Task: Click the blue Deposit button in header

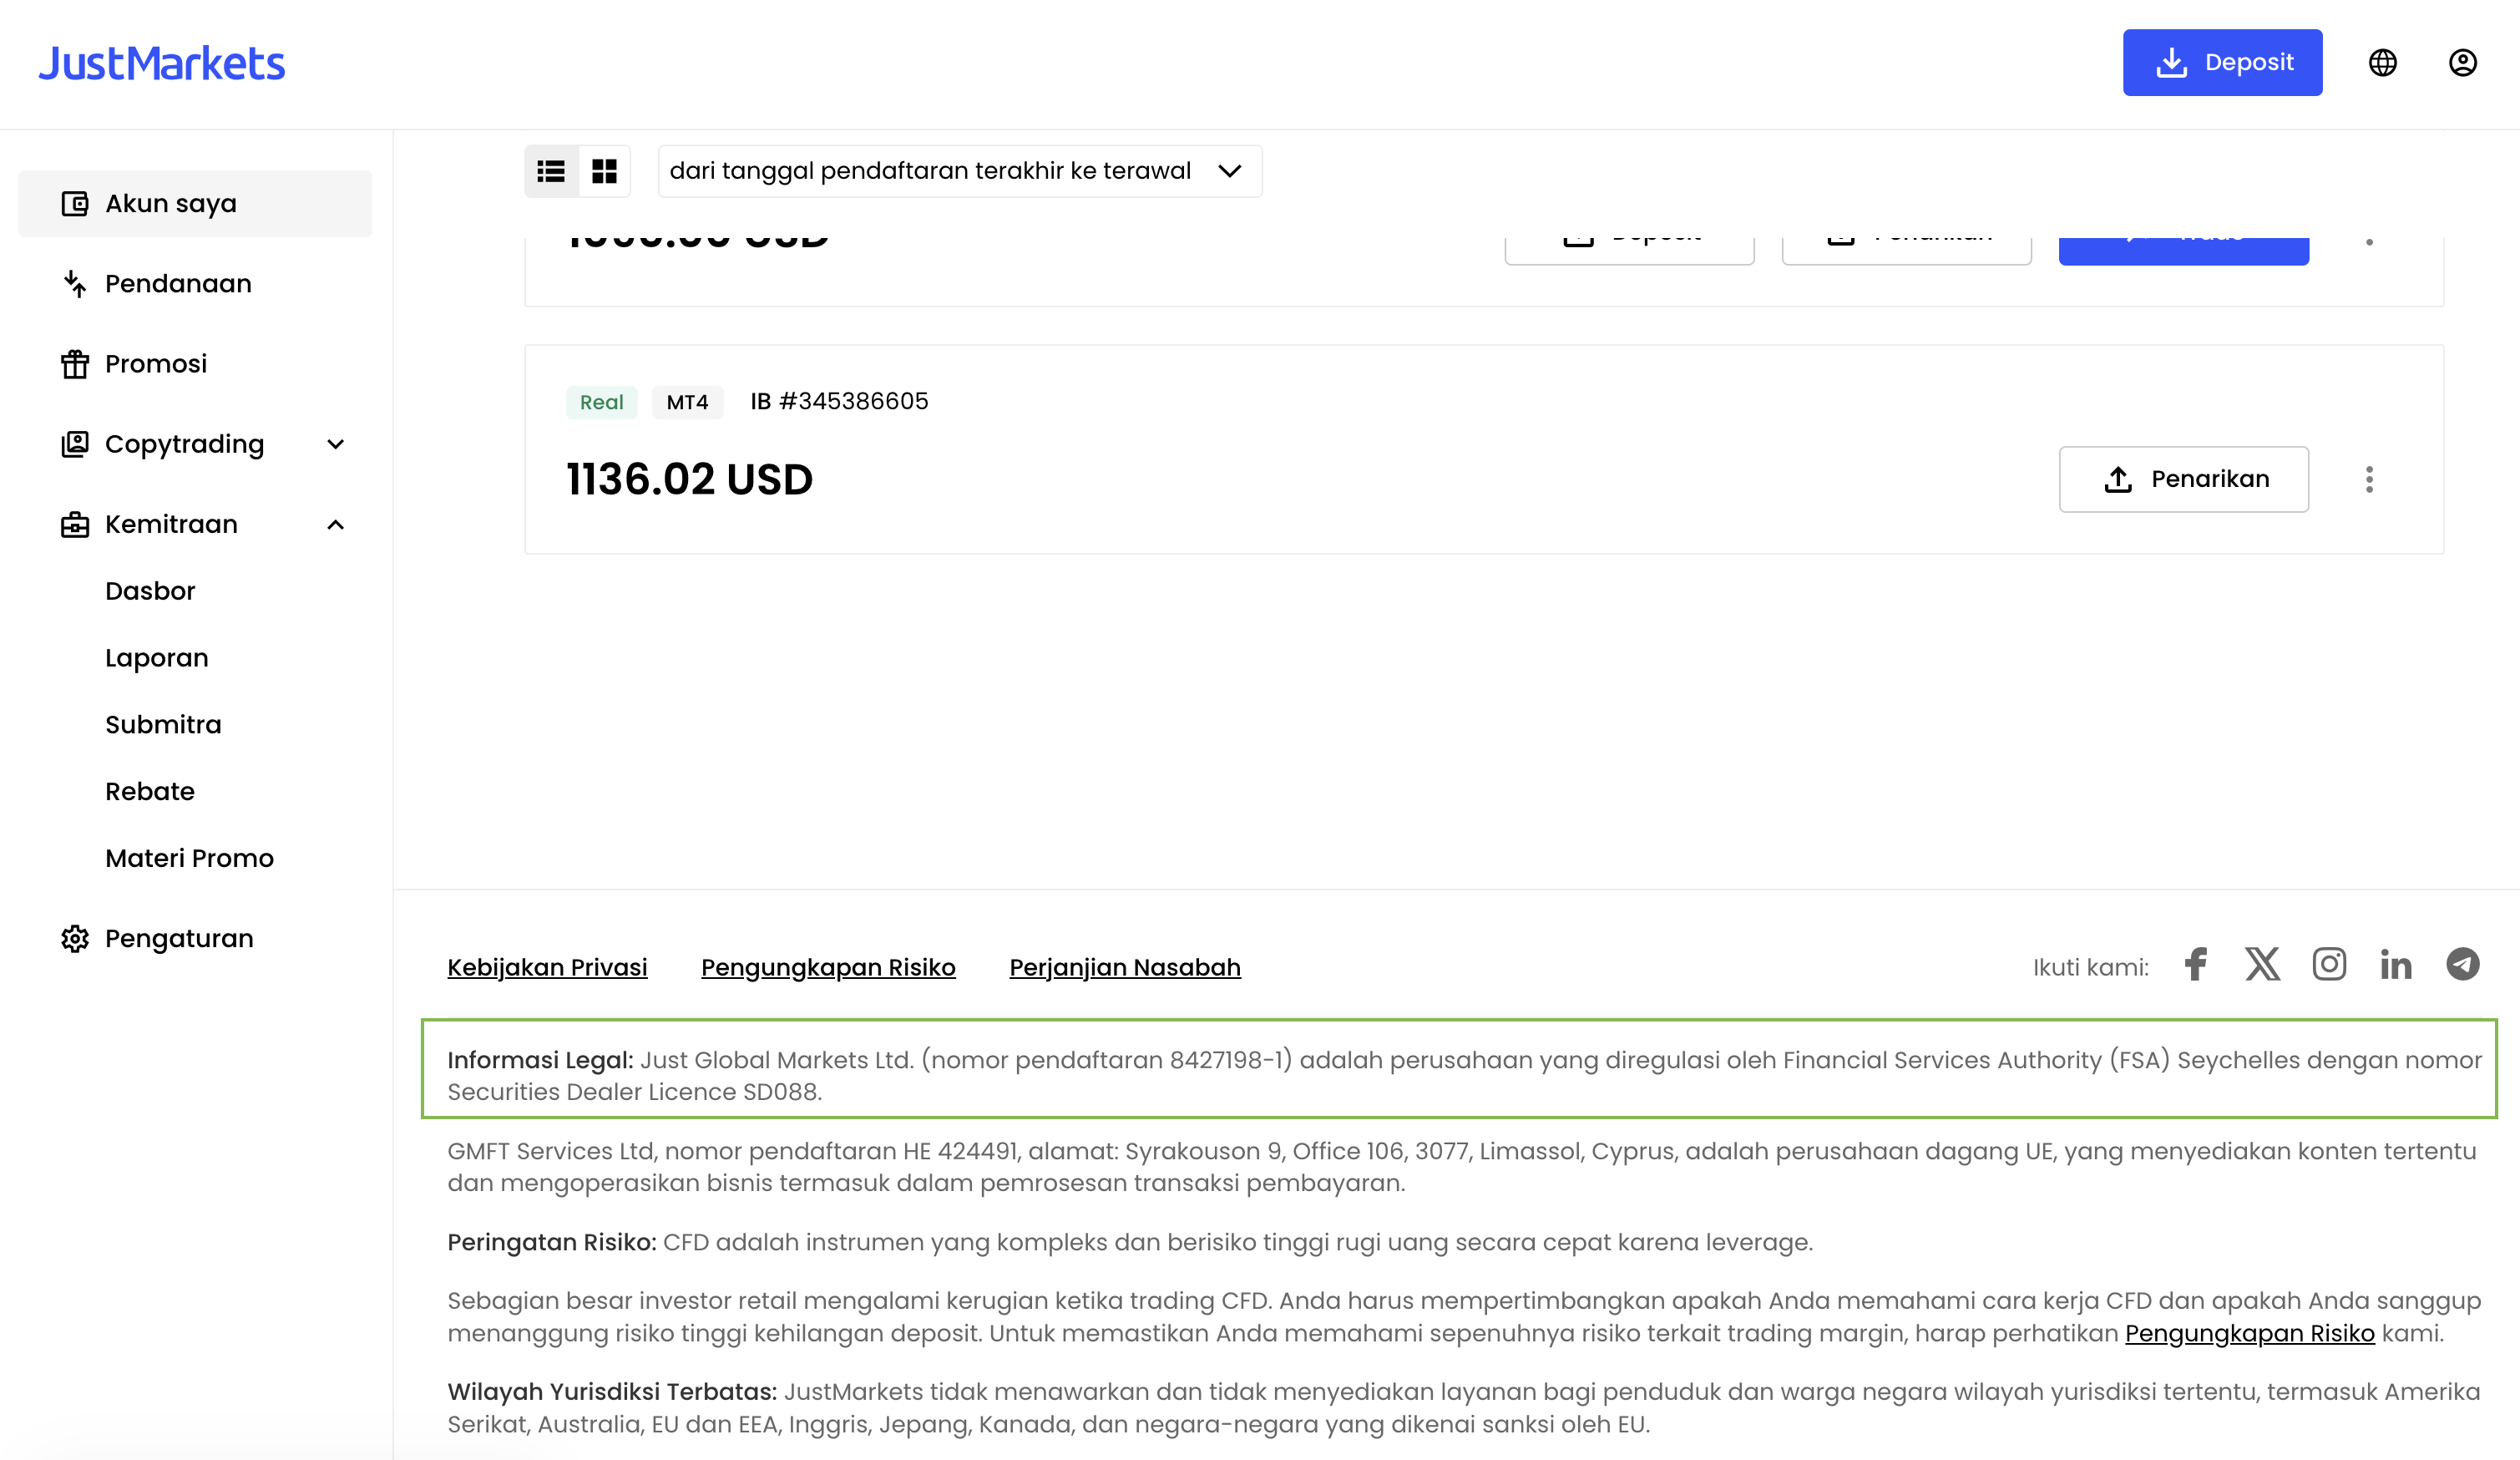Action: pyautogui.click(x=2222, y=63)
